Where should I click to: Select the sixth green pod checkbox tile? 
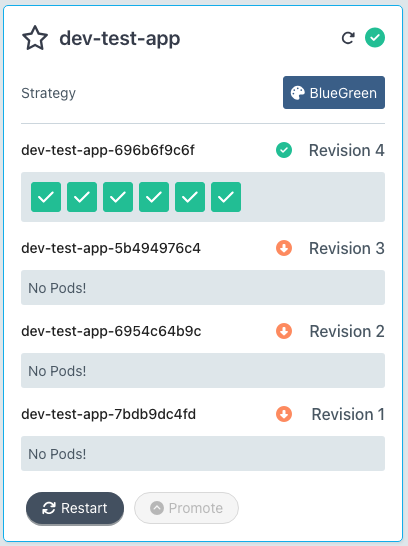pyautogui.click(x=226, y=197)
